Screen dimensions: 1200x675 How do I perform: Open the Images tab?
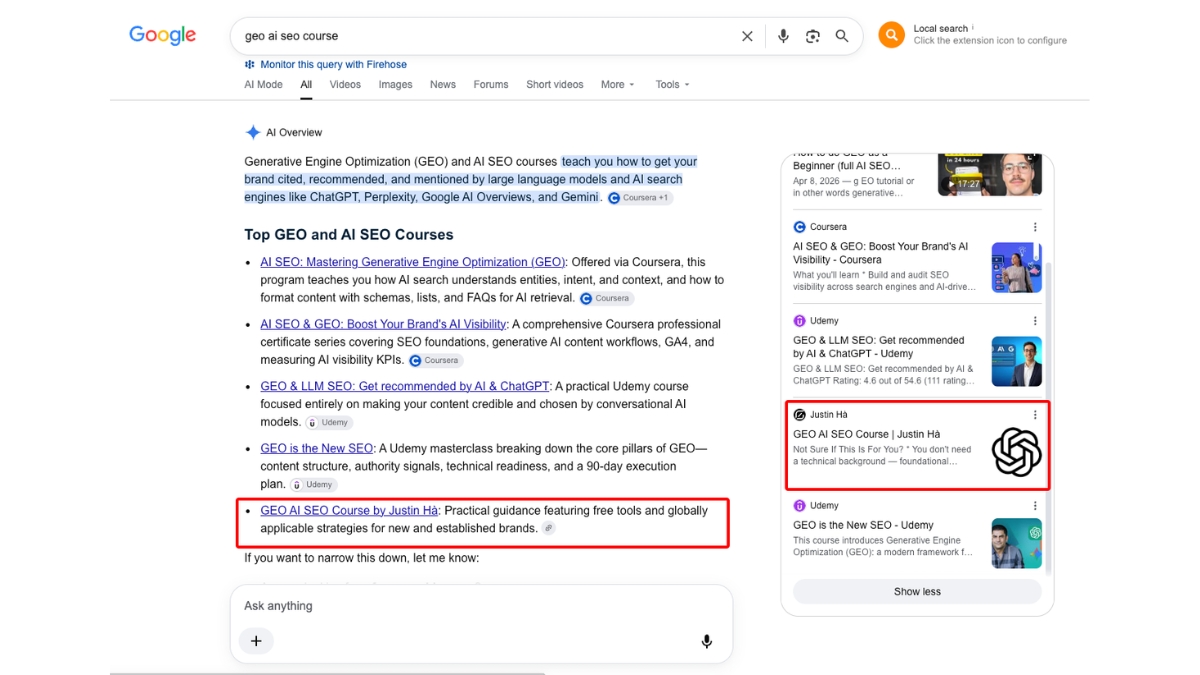click(395, 85)
